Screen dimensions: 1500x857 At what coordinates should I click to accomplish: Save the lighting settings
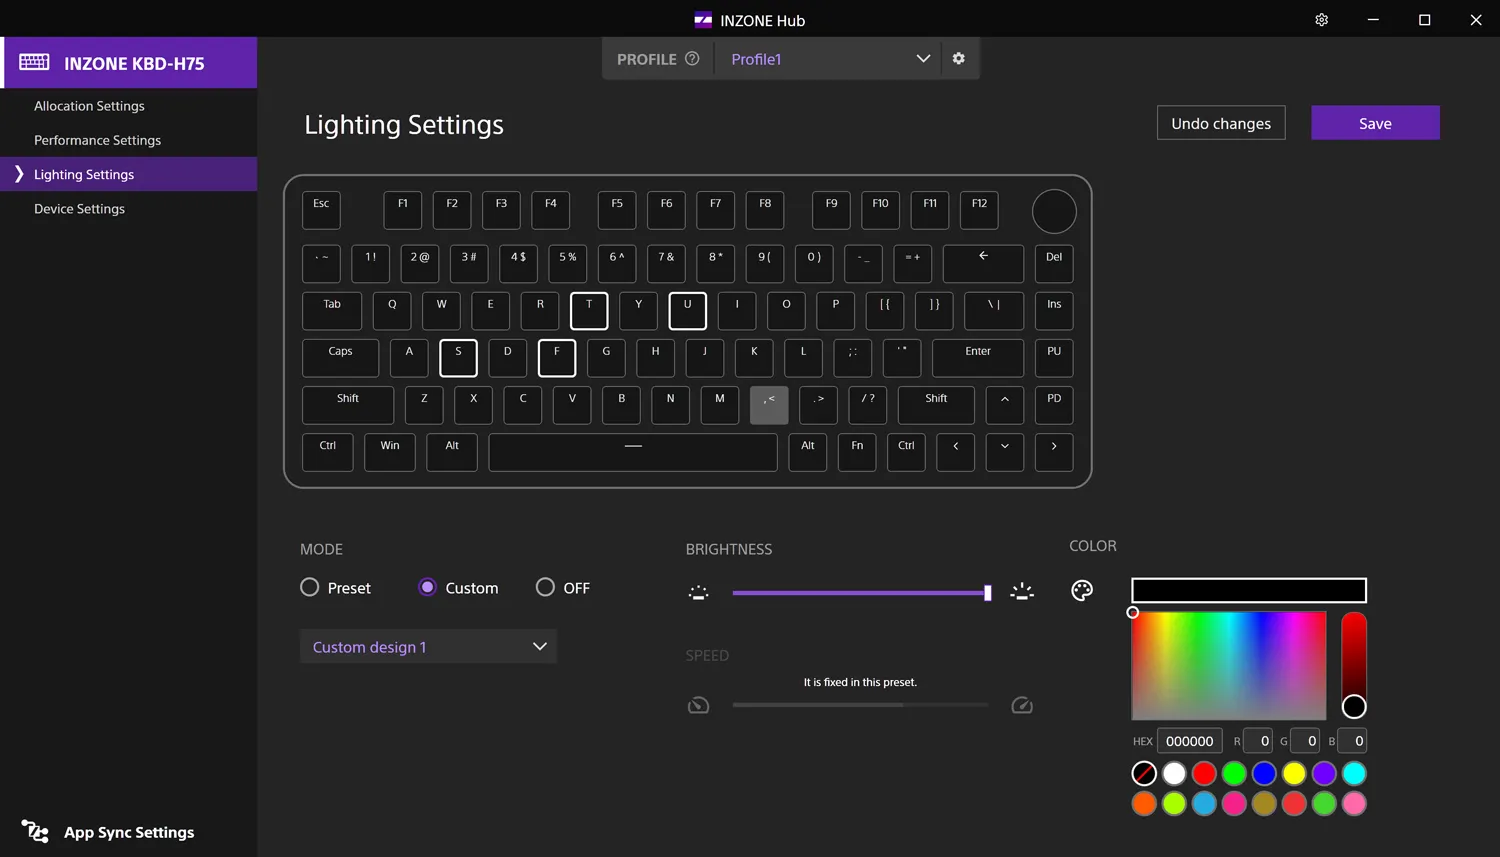1375,122
